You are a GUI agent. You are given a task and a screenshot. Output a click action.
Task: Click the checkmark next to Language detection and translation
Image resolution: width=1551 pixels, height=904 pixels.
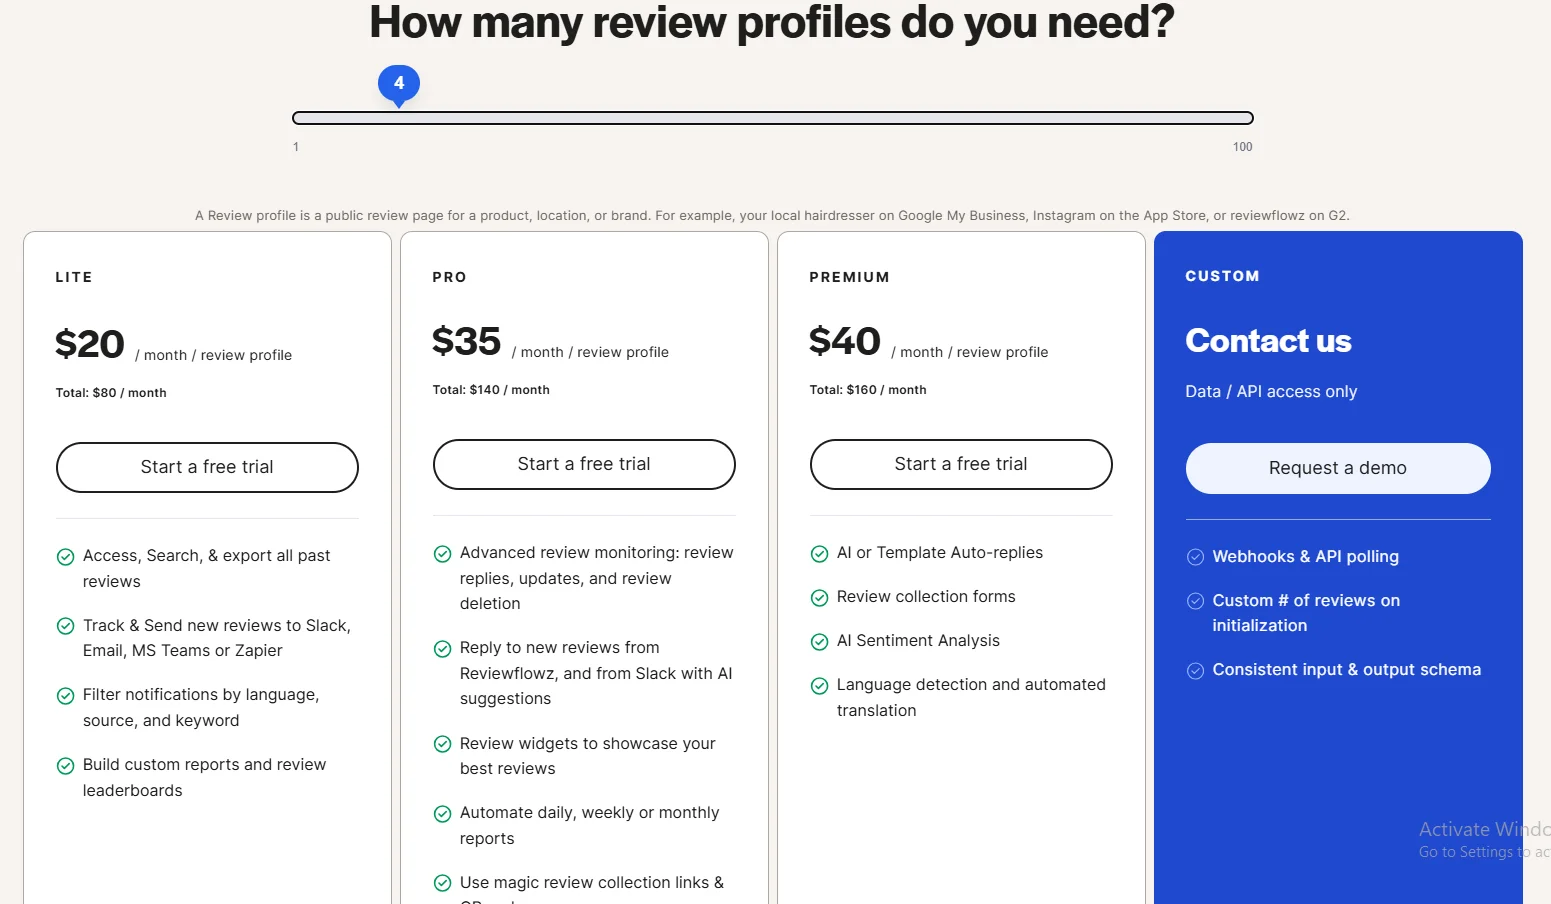(818, 685)
